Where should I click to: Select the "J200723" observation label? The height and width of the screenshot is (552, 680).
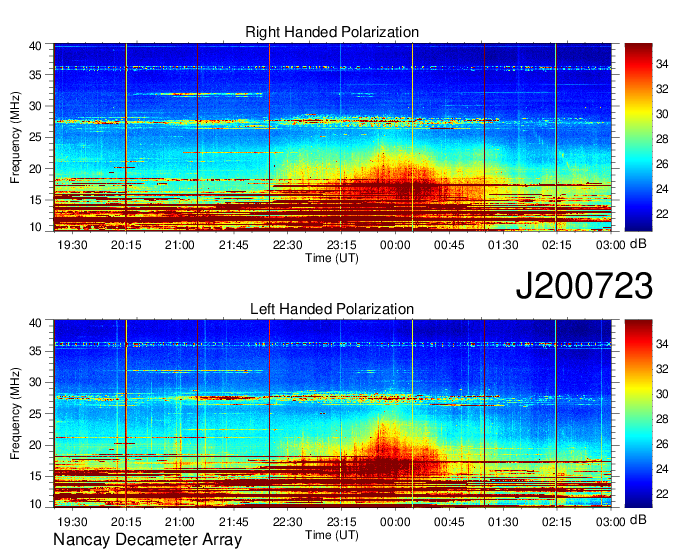tap(584, 286)
